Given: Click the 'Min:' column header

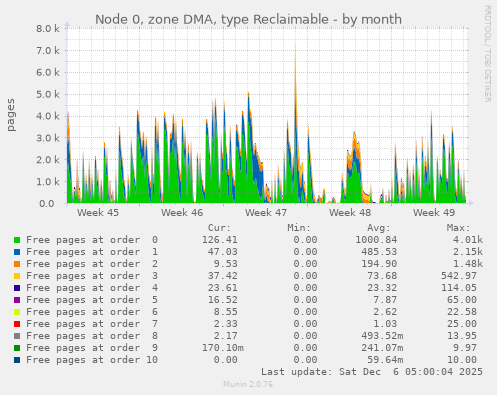Looking at the screenshot, I should pyautogui.click(x=299, y=228).
